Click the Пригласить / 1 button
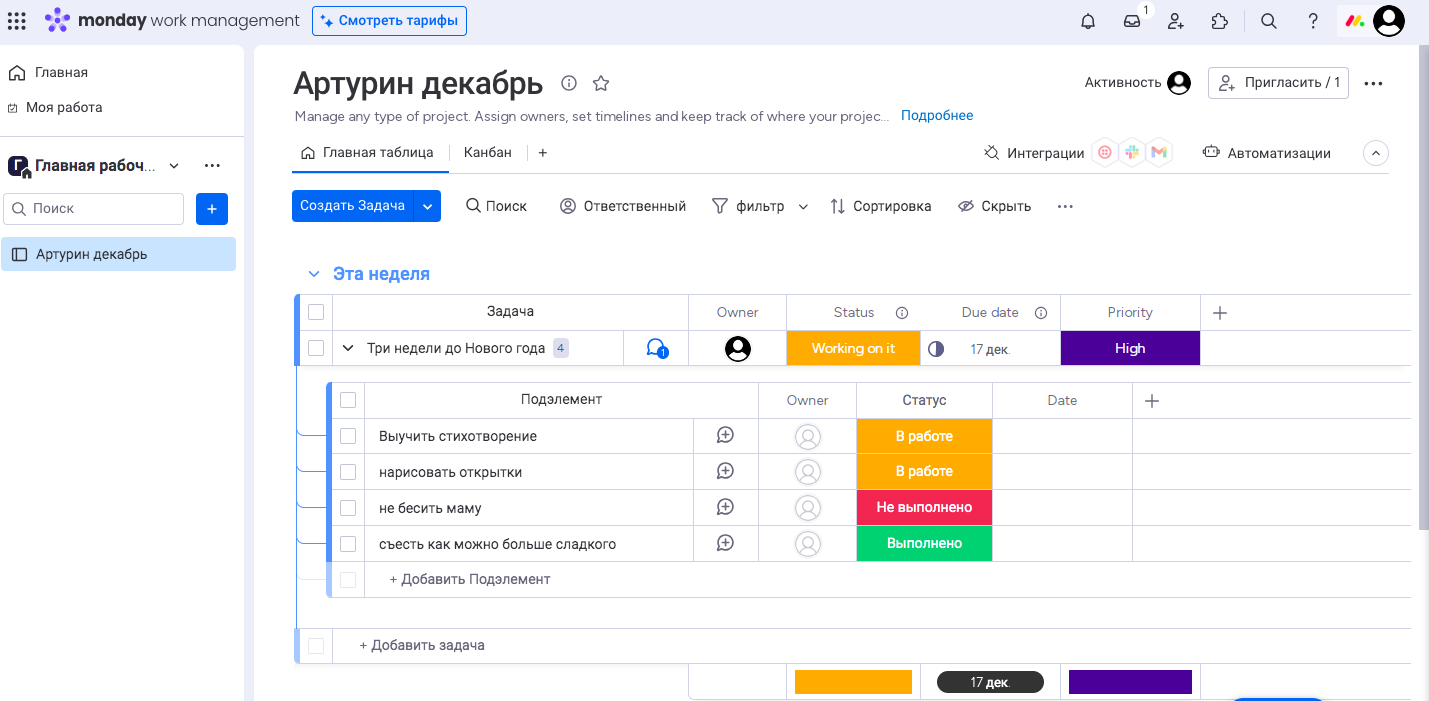1429x701 pixels. point(1278,83)
